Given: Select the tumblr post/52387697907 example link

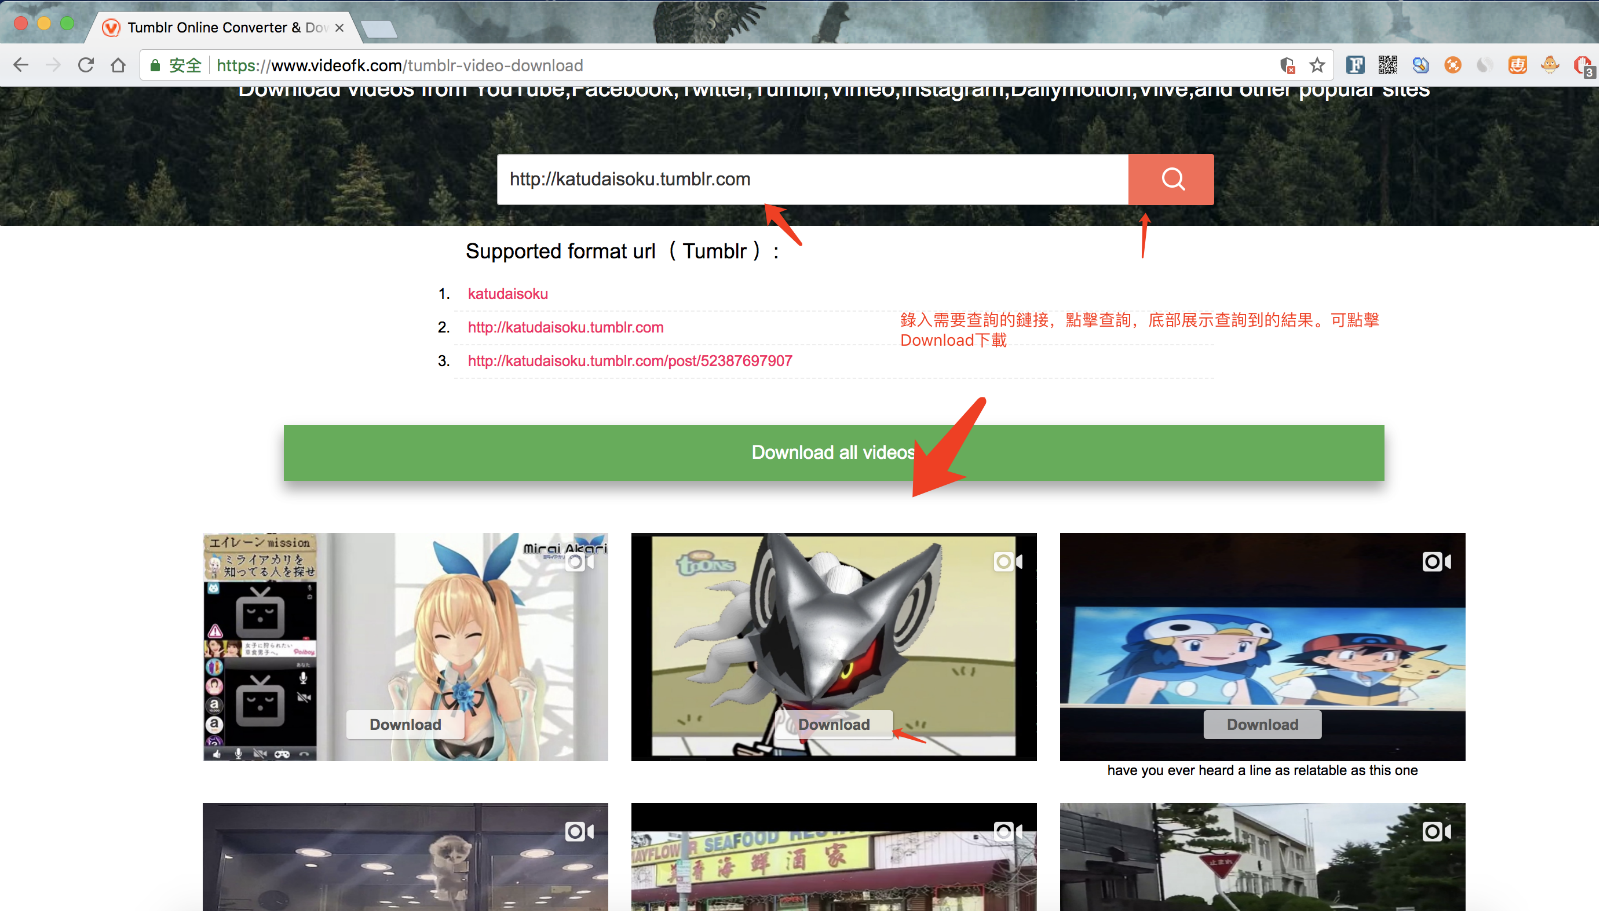Looking at the screenshot, I should (x=630, y=361).
